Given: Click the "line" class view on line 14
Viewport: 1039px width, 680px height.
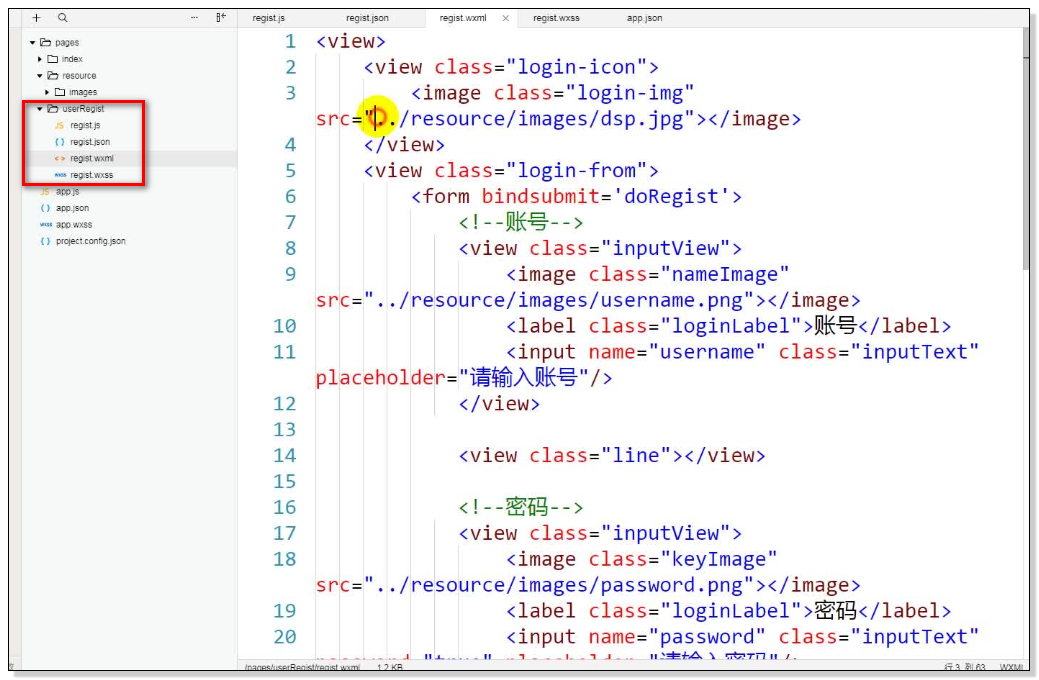Looking at the screenshot, I should click(612, 456).
